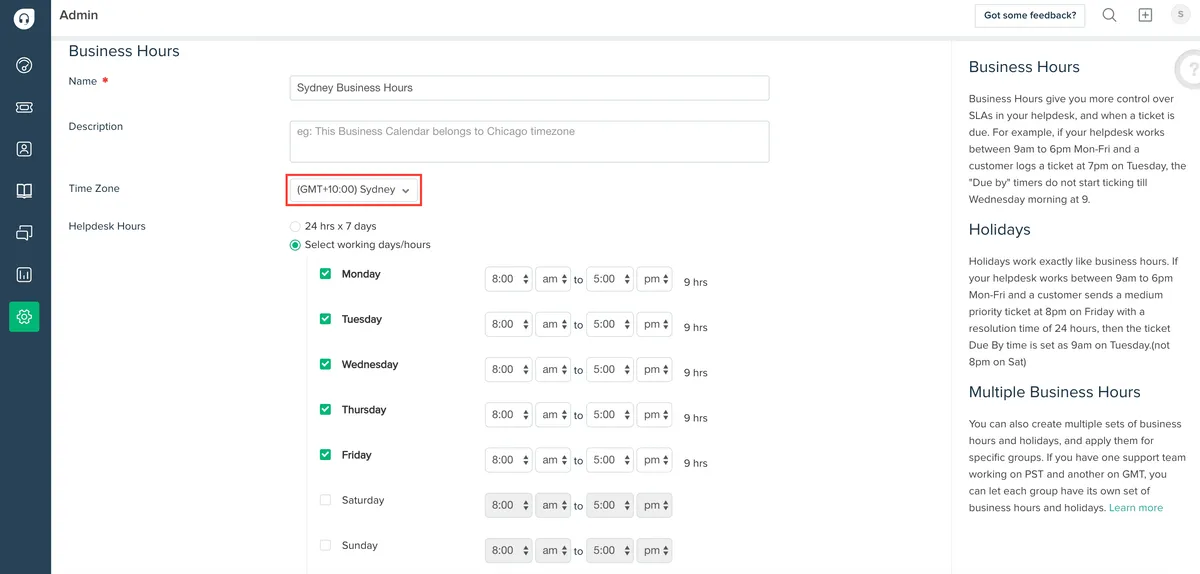The image size is (1200, 574).
Task: Open the Forums chat icon
Action: coord(25,233)
